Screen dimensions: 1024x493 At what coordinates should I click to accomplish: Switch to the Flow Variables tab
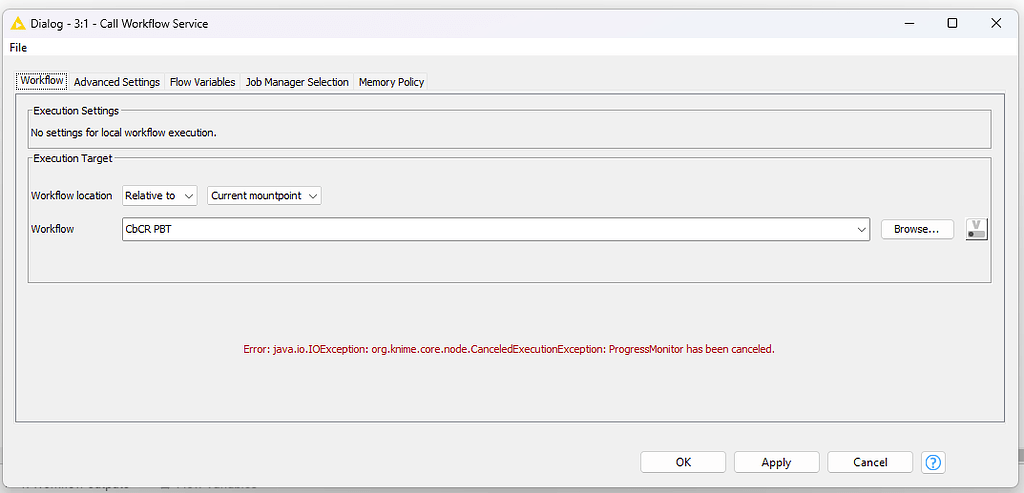202,82
